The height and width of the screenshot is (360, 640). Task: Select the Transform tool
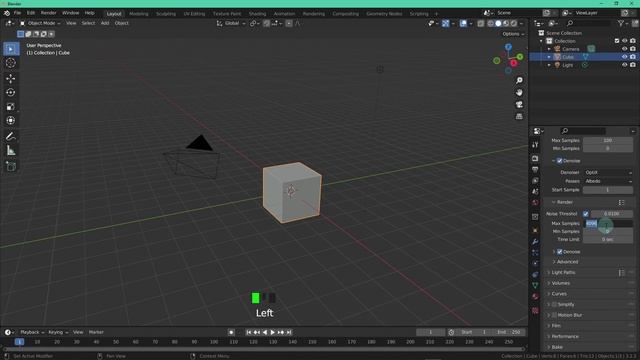pos(11,120)
